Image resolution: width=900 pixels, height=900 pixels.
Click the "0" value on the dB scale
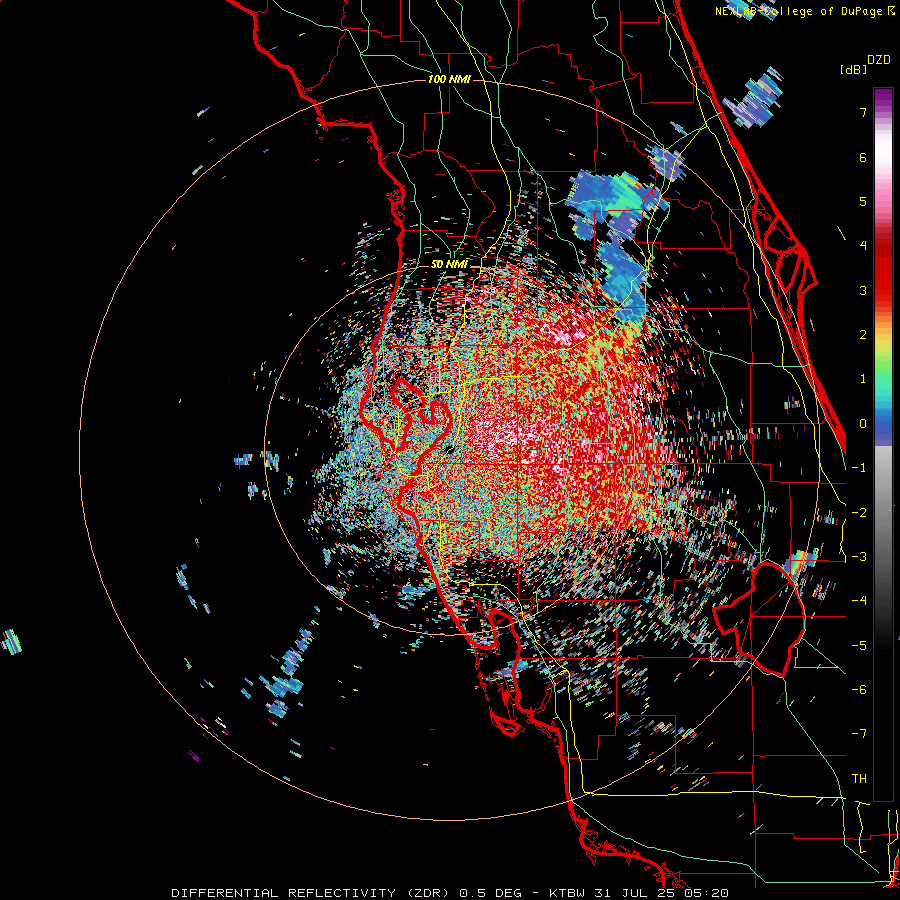pyautogui.click(x=863, y=424)
